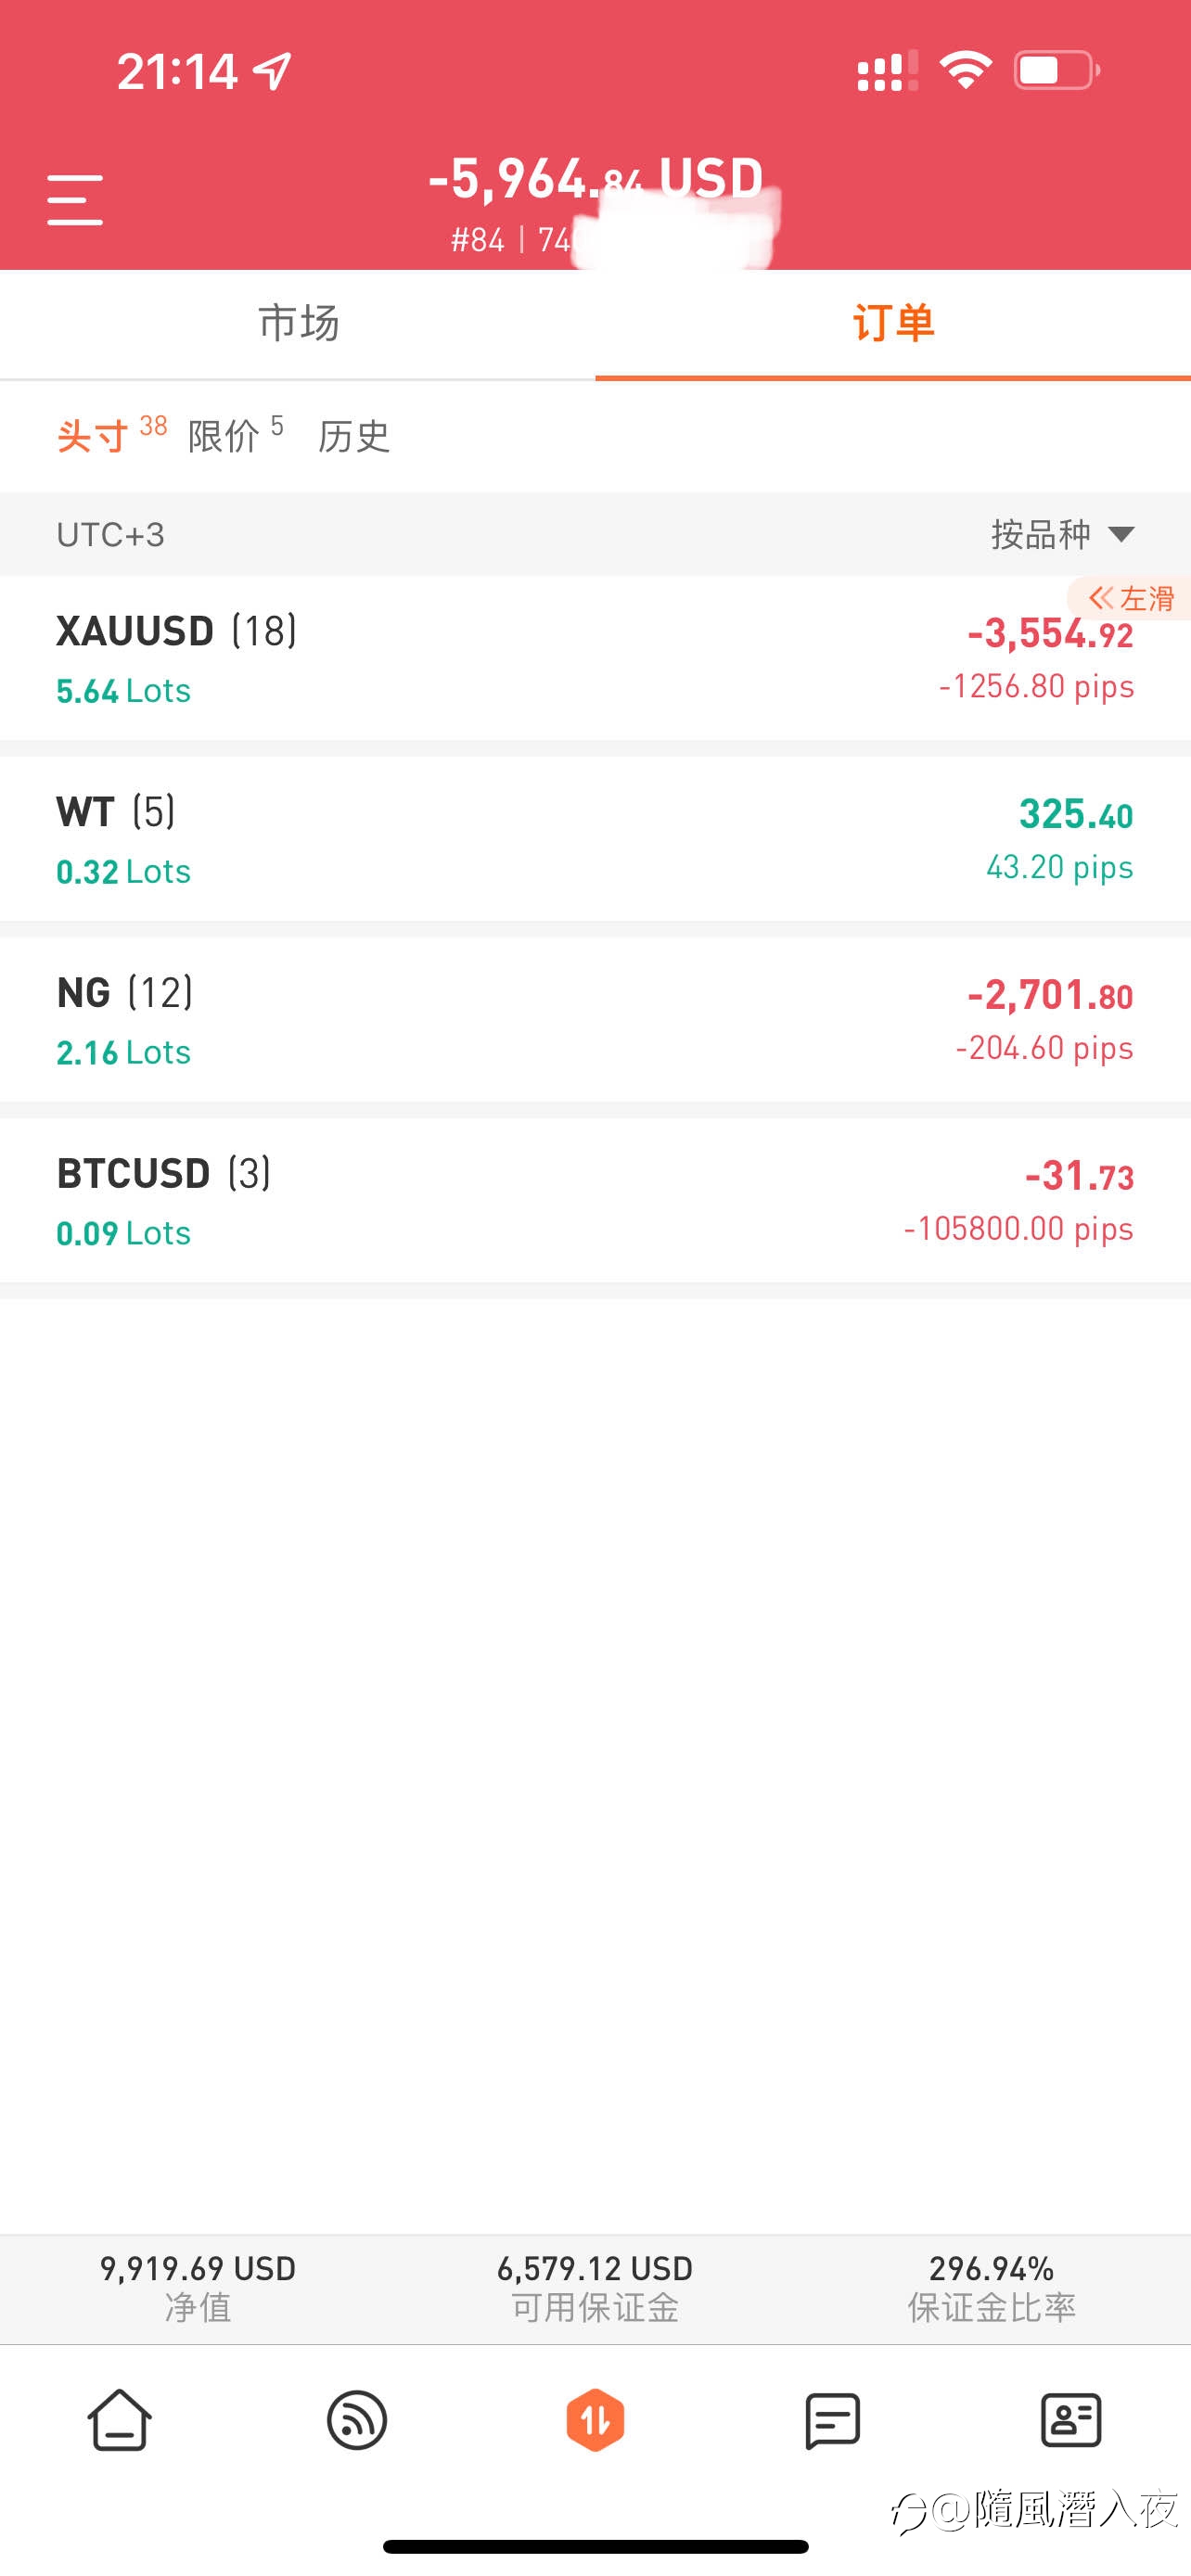
Task: Expand the XAUUSD positions group
Action: tap(595, 658)
